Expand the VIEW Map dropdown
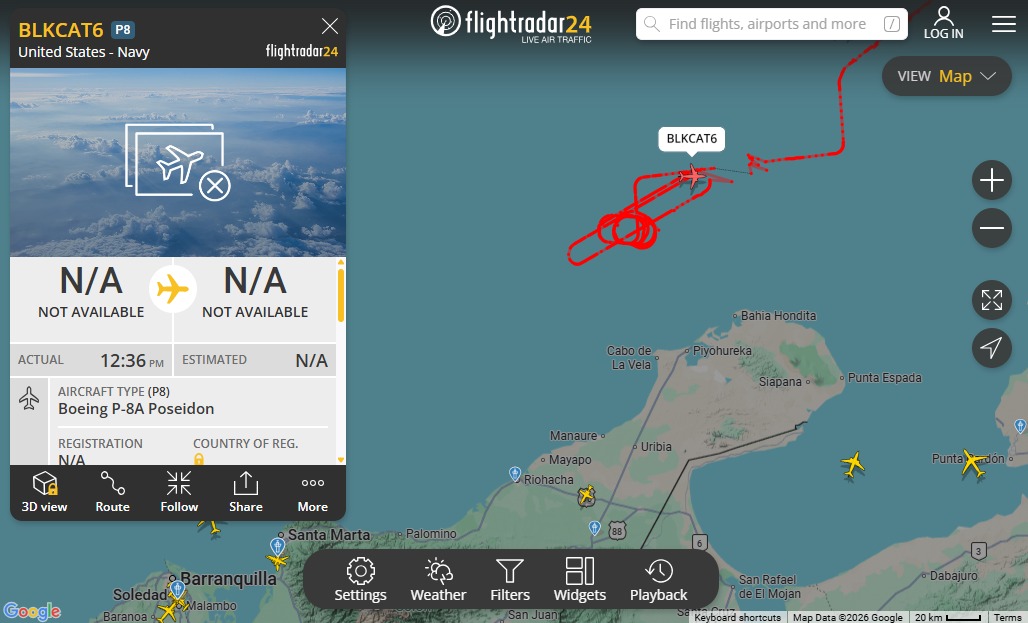 [x=946, y=76]
